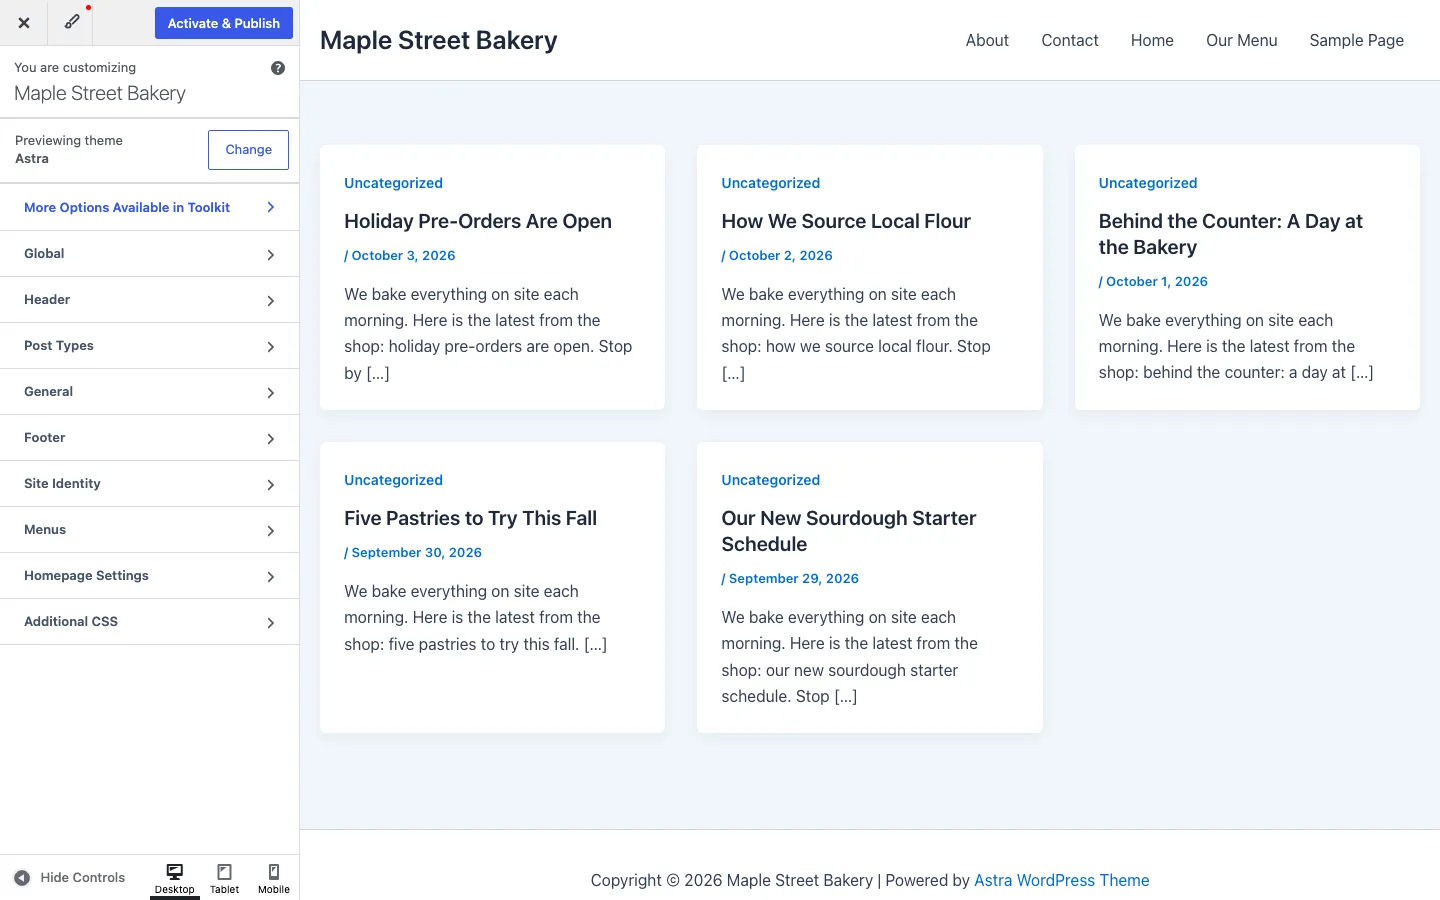The width and height of the screenshot is (1440, 900).
Task: Click the pencil edit shortcuts icon
Action: coord(72,22)
